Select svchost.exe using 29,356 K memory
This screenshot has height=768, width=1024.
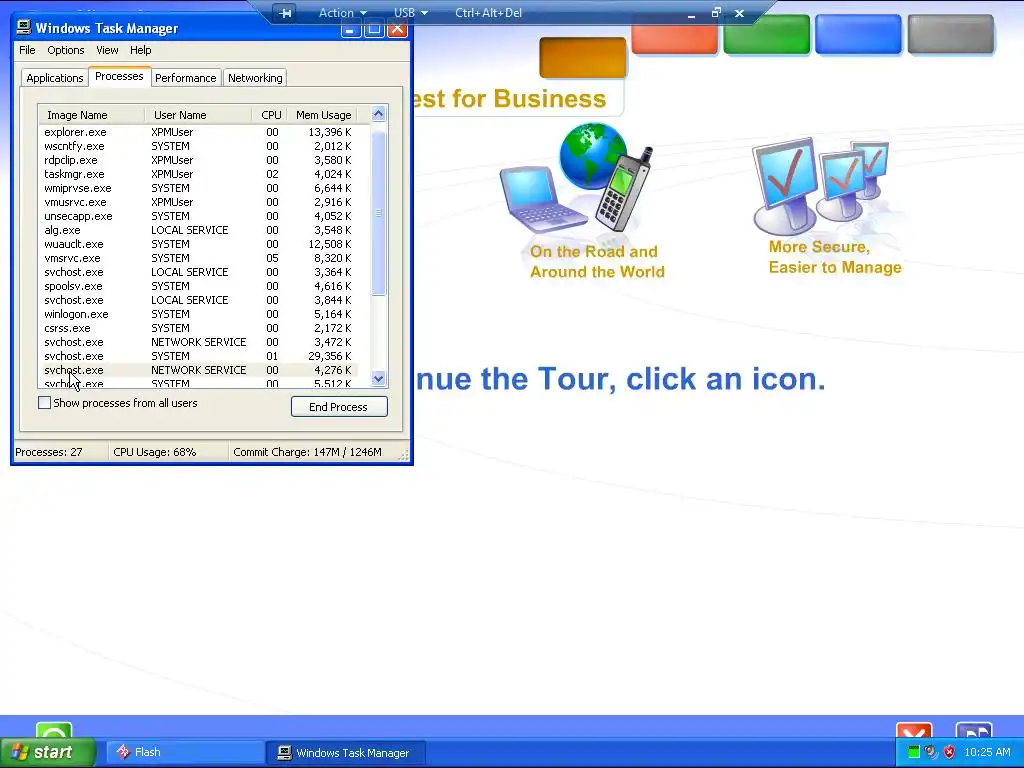pyautogui.click(x=199, y=357)
